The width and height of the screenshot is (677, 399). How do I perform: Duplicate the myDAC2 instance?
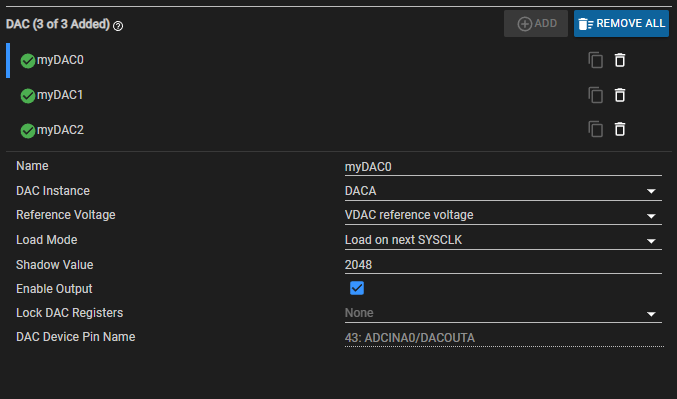(x=595, y=129)
